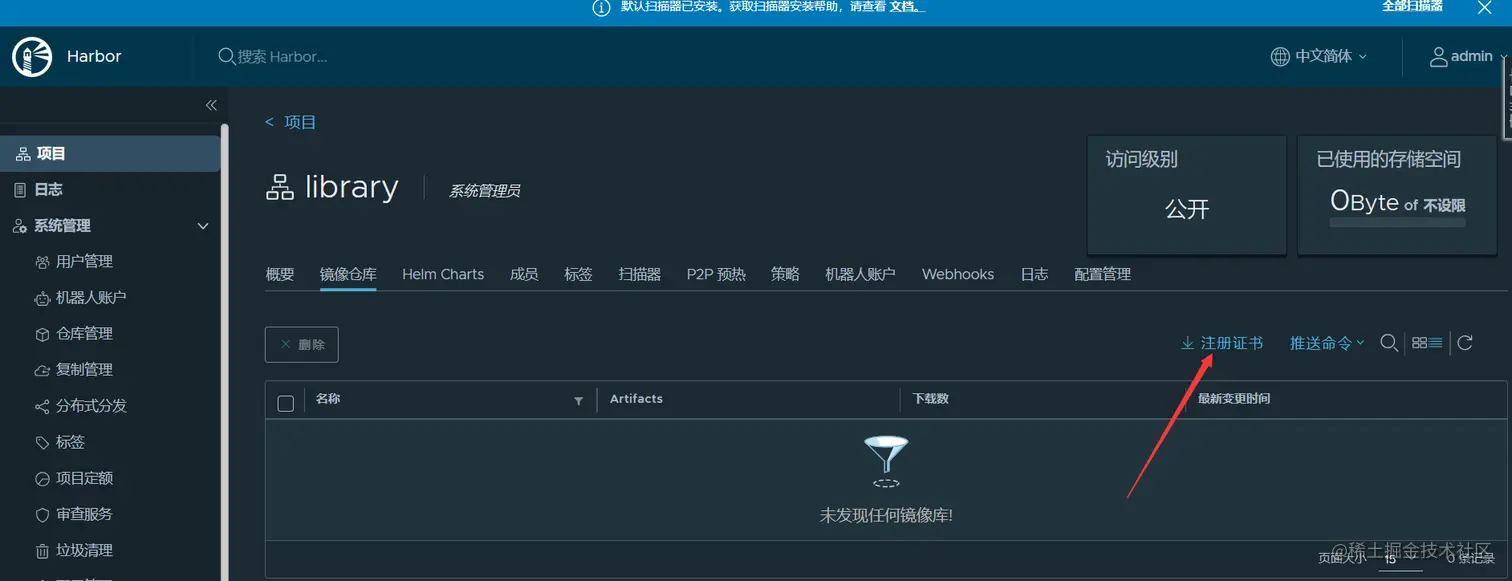Image resolution: width=1512 pixels, height=581 pixels.
Task: Open the 配置管理 tab
Action: [1101, 273]
